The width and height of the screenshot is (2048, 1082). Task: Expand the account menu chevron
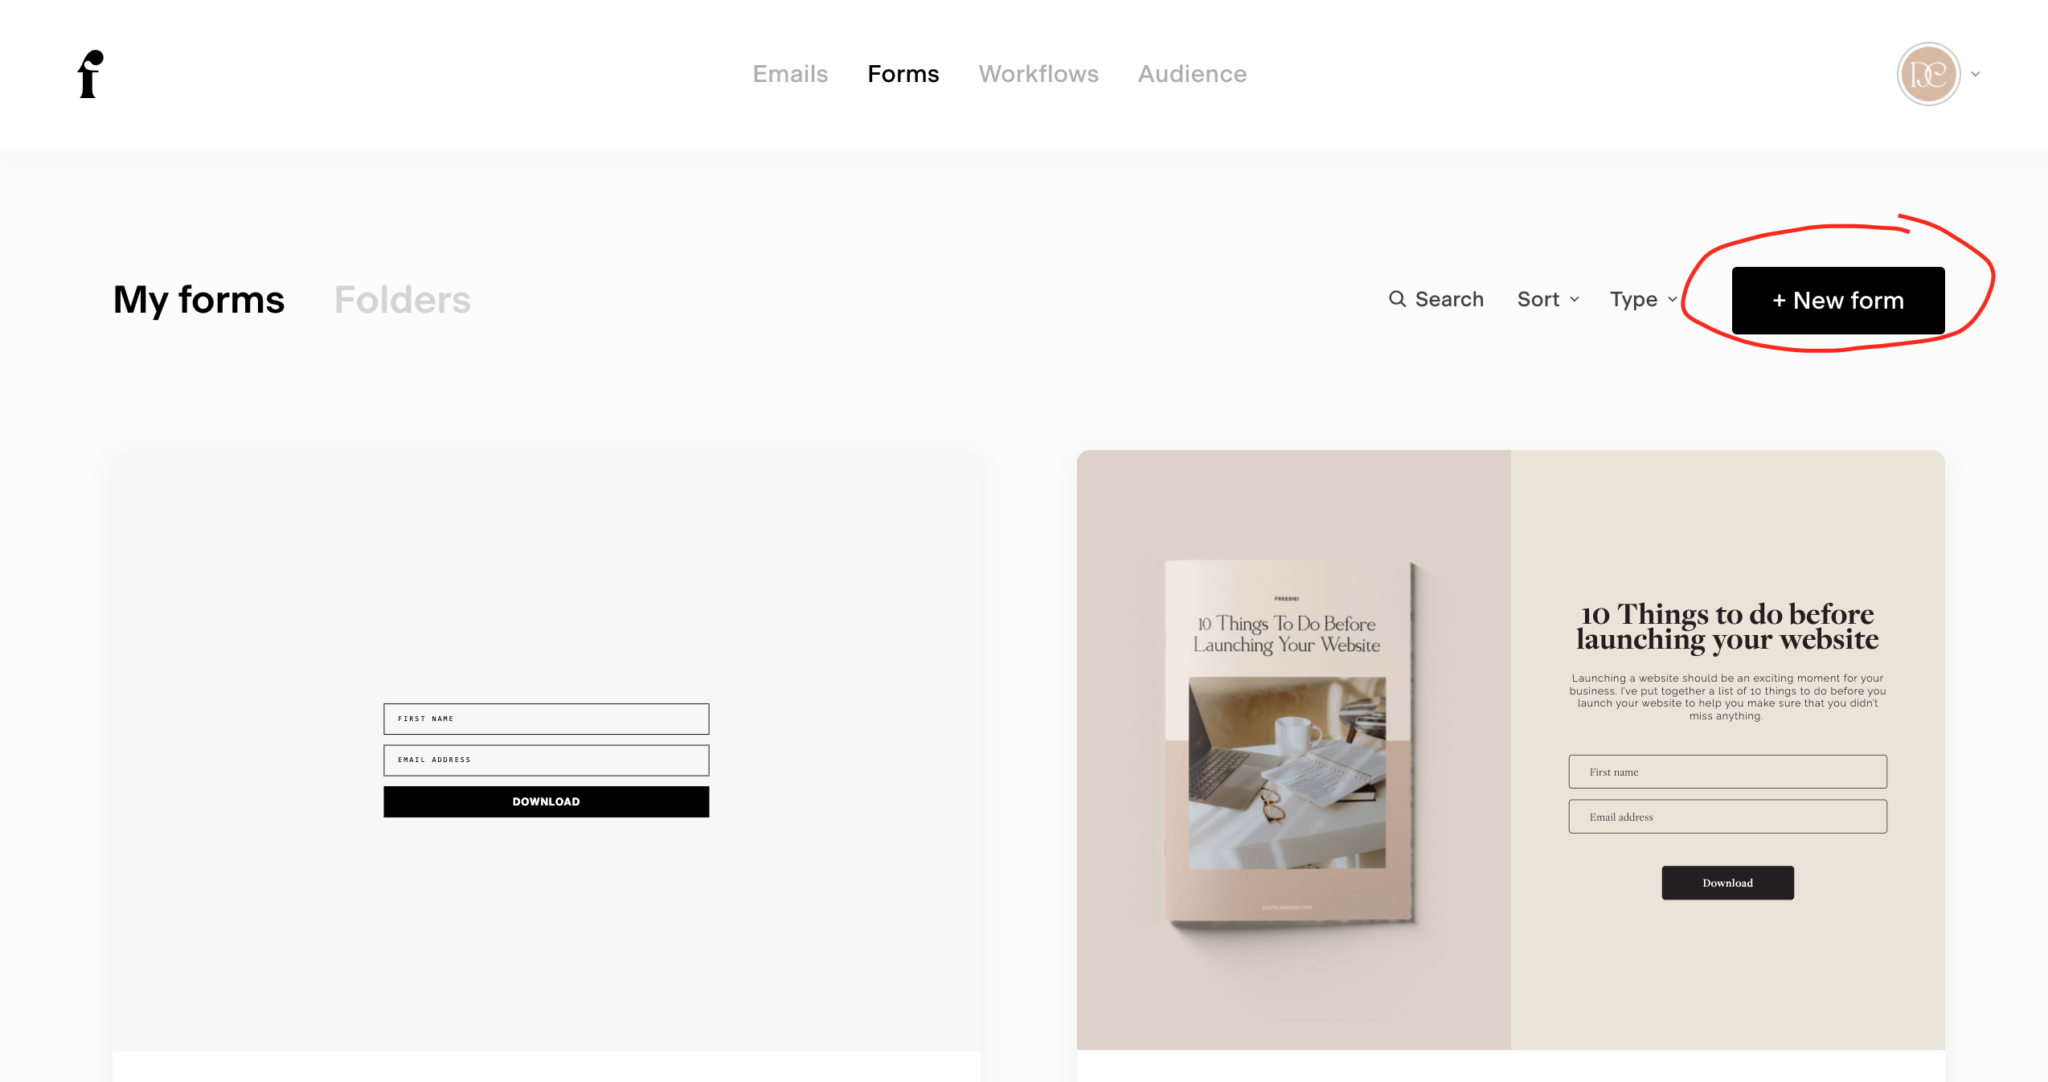tap(1976, 73)
